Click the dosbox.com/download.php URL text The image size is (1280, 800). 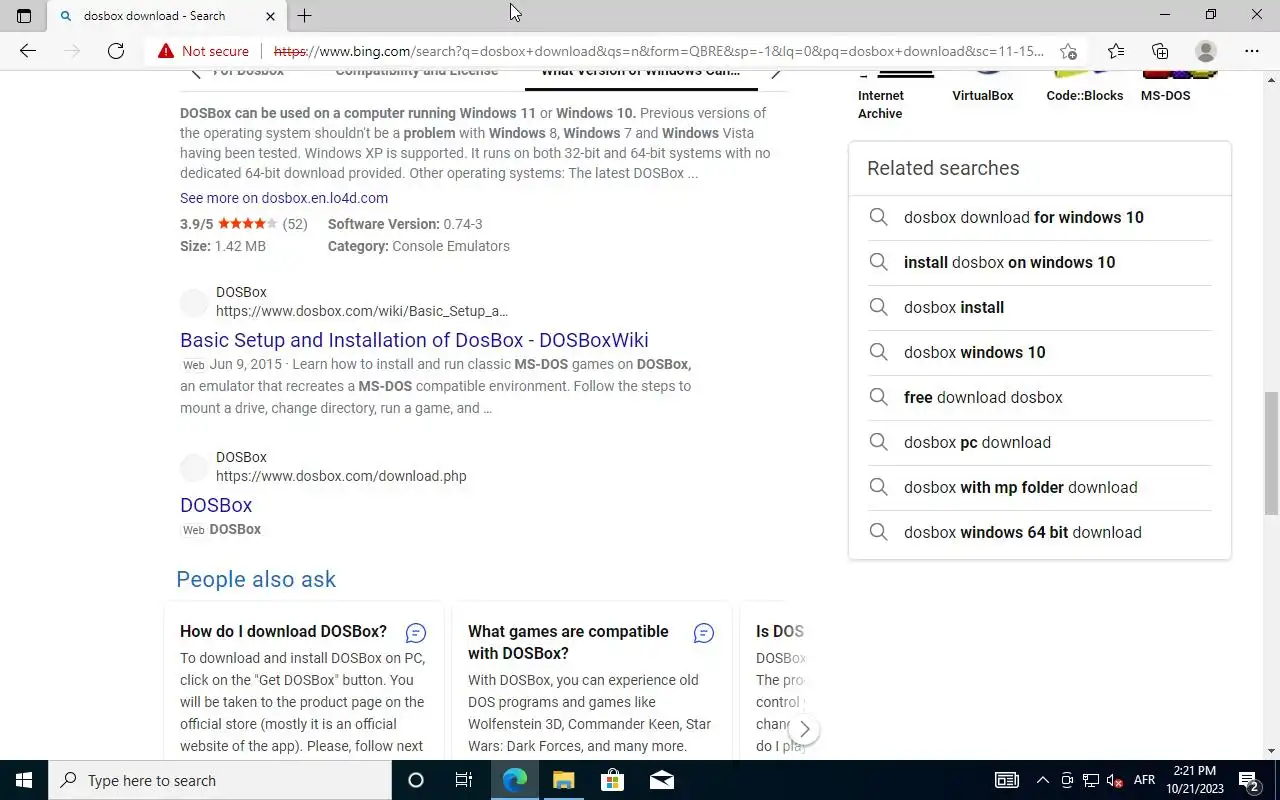(341, 476)
